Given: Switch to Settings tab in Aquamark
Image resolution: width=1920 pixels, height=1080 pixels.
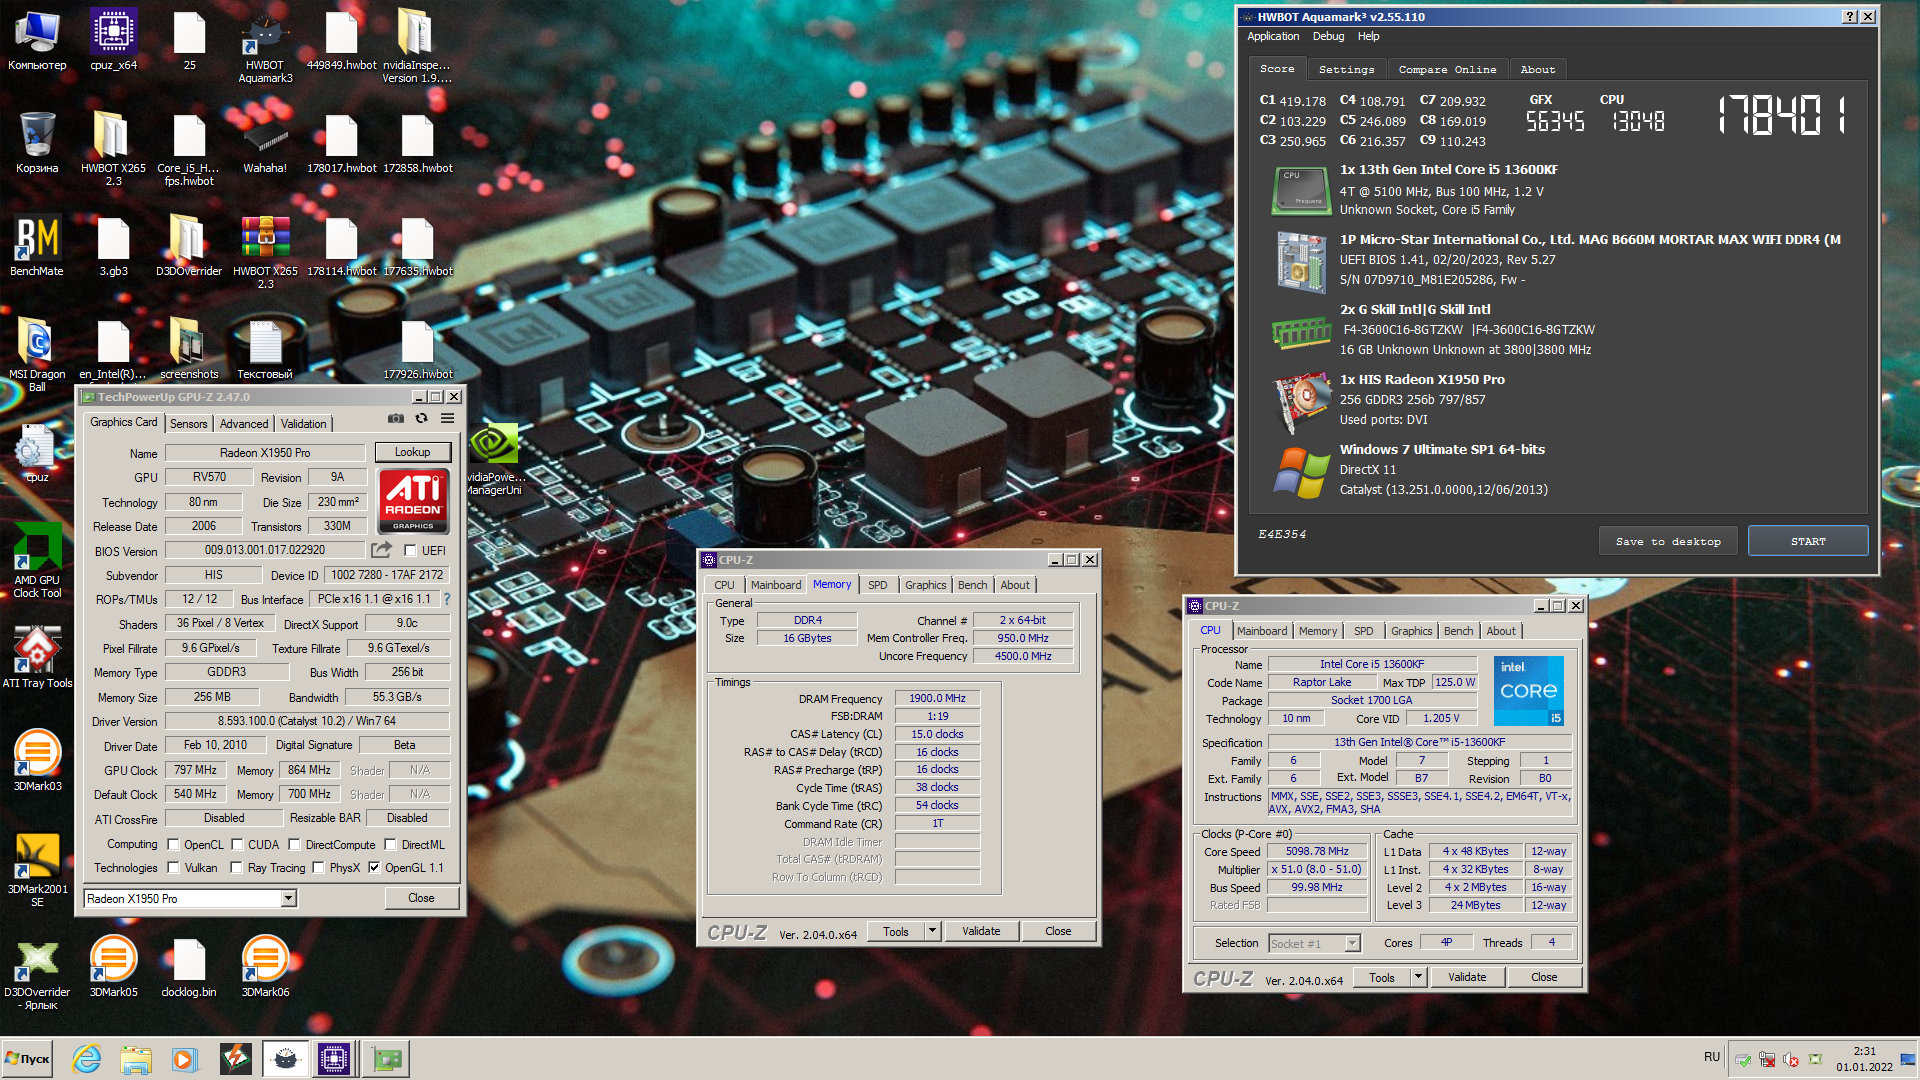Looking at the screenshot, I should pyautogui.click(x=1346, y=69).
